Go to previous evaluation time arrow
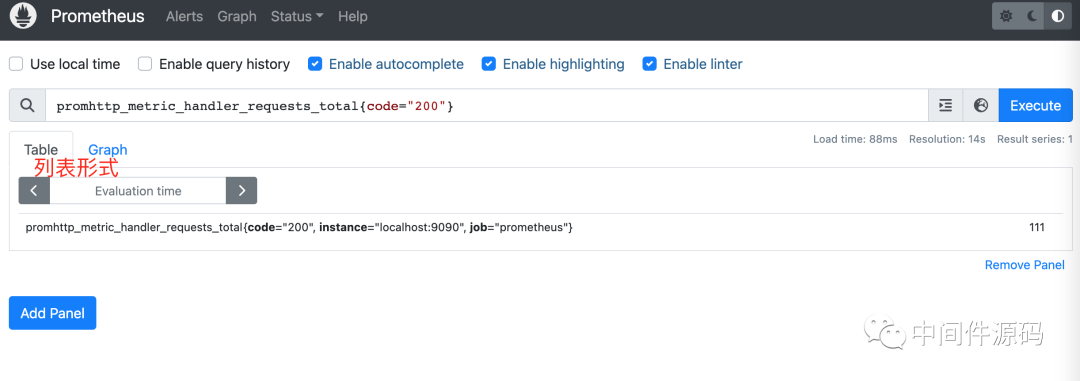The image size is (1080, 381). point(34,191)
